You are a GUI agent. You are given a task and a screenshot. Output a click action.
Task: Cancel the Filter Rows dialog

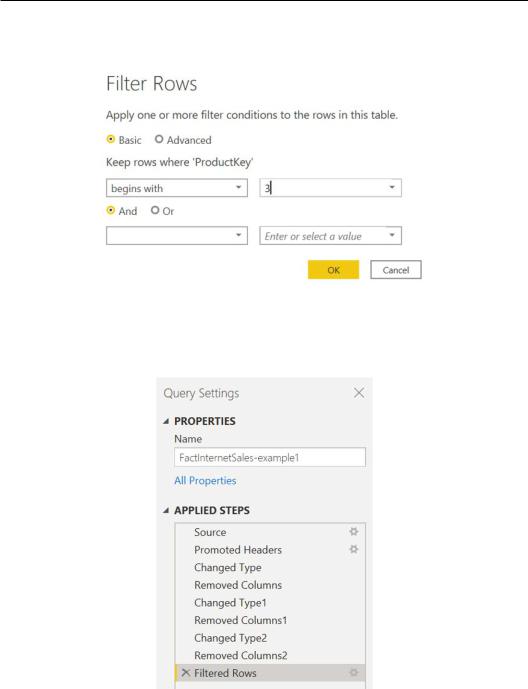click(396, 270)
